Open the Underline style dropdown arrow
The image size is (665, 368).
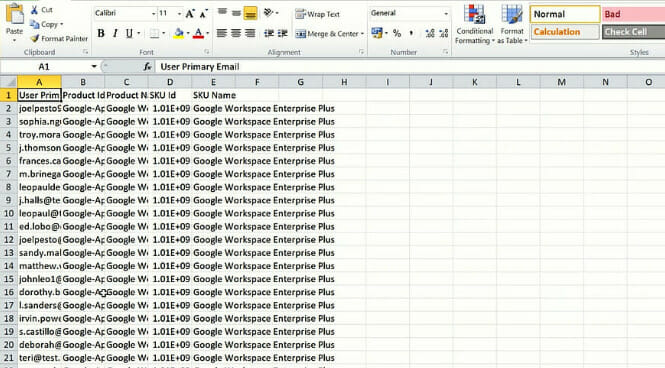point(138,33)
